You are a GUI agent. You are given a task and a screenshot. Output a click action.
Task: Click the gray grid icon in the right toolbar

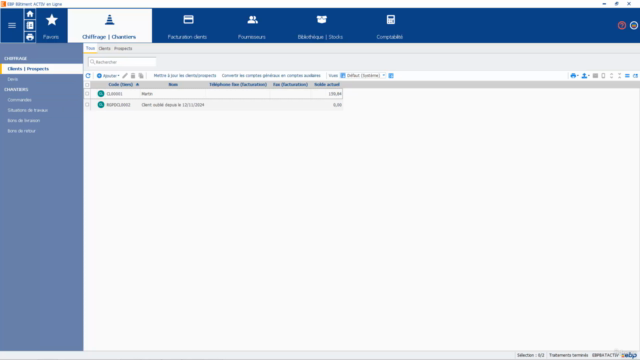coord(596,76)
